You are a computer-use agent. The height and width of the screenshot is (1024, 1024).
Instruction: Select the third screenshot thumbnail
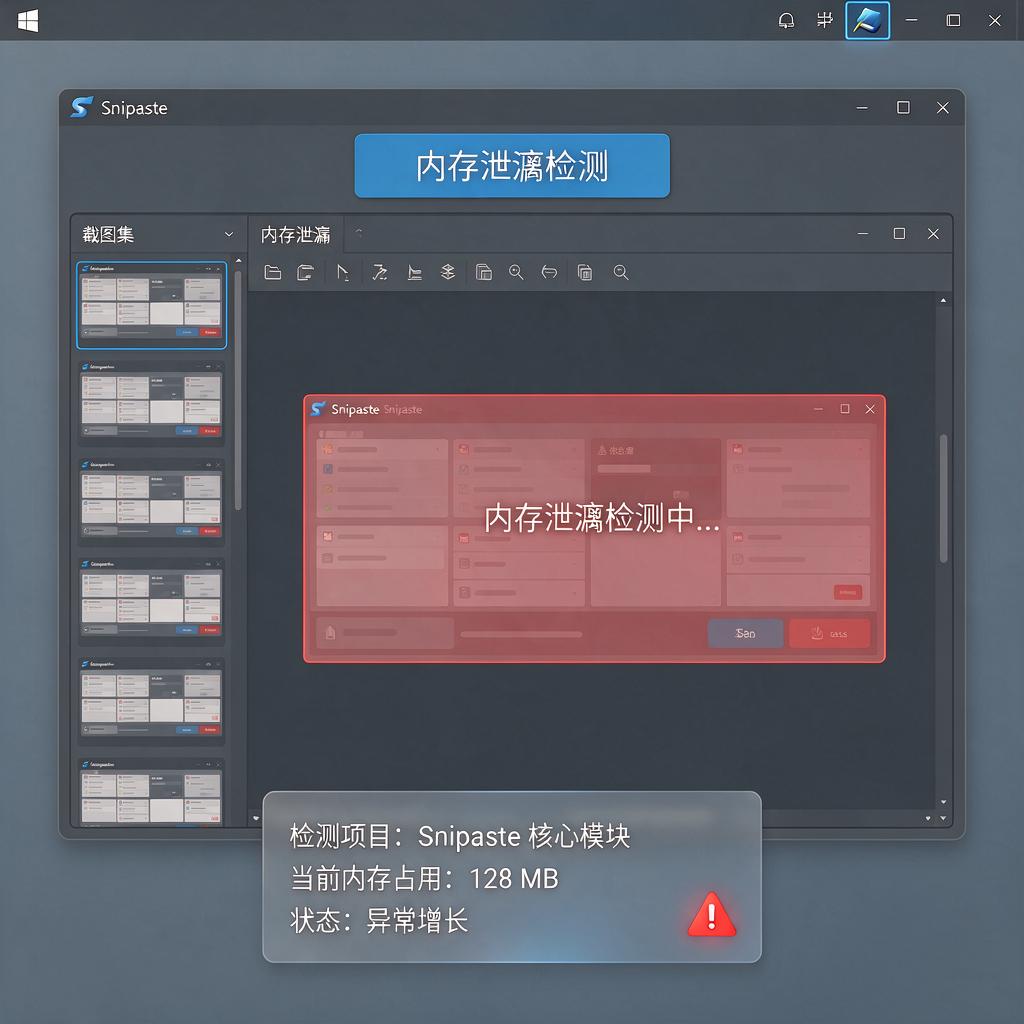pos(152,502)
